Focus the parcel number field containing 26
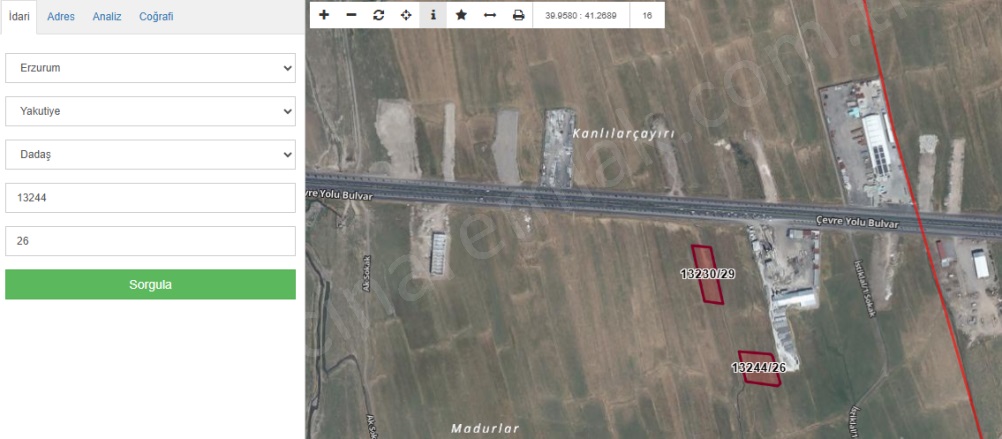1002x439 pixels. click(x=150, y=241)
